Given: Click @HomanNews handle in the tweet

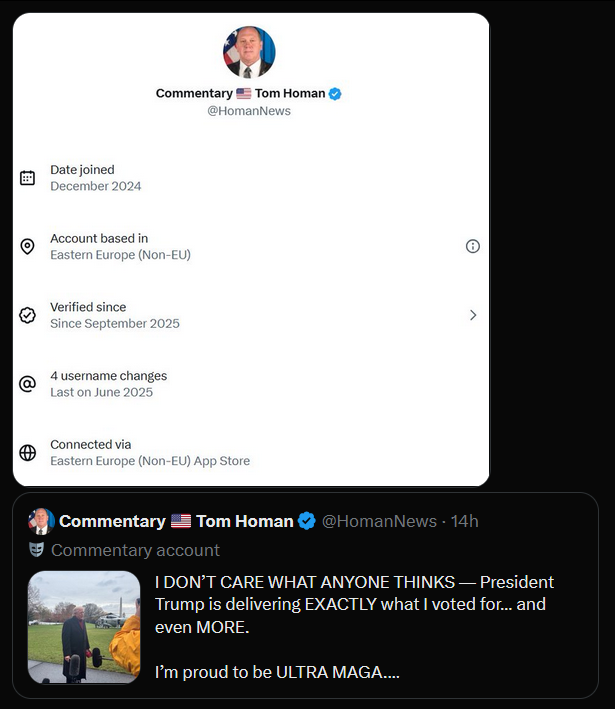Looking at the screenshot, I should pos(379,521).
